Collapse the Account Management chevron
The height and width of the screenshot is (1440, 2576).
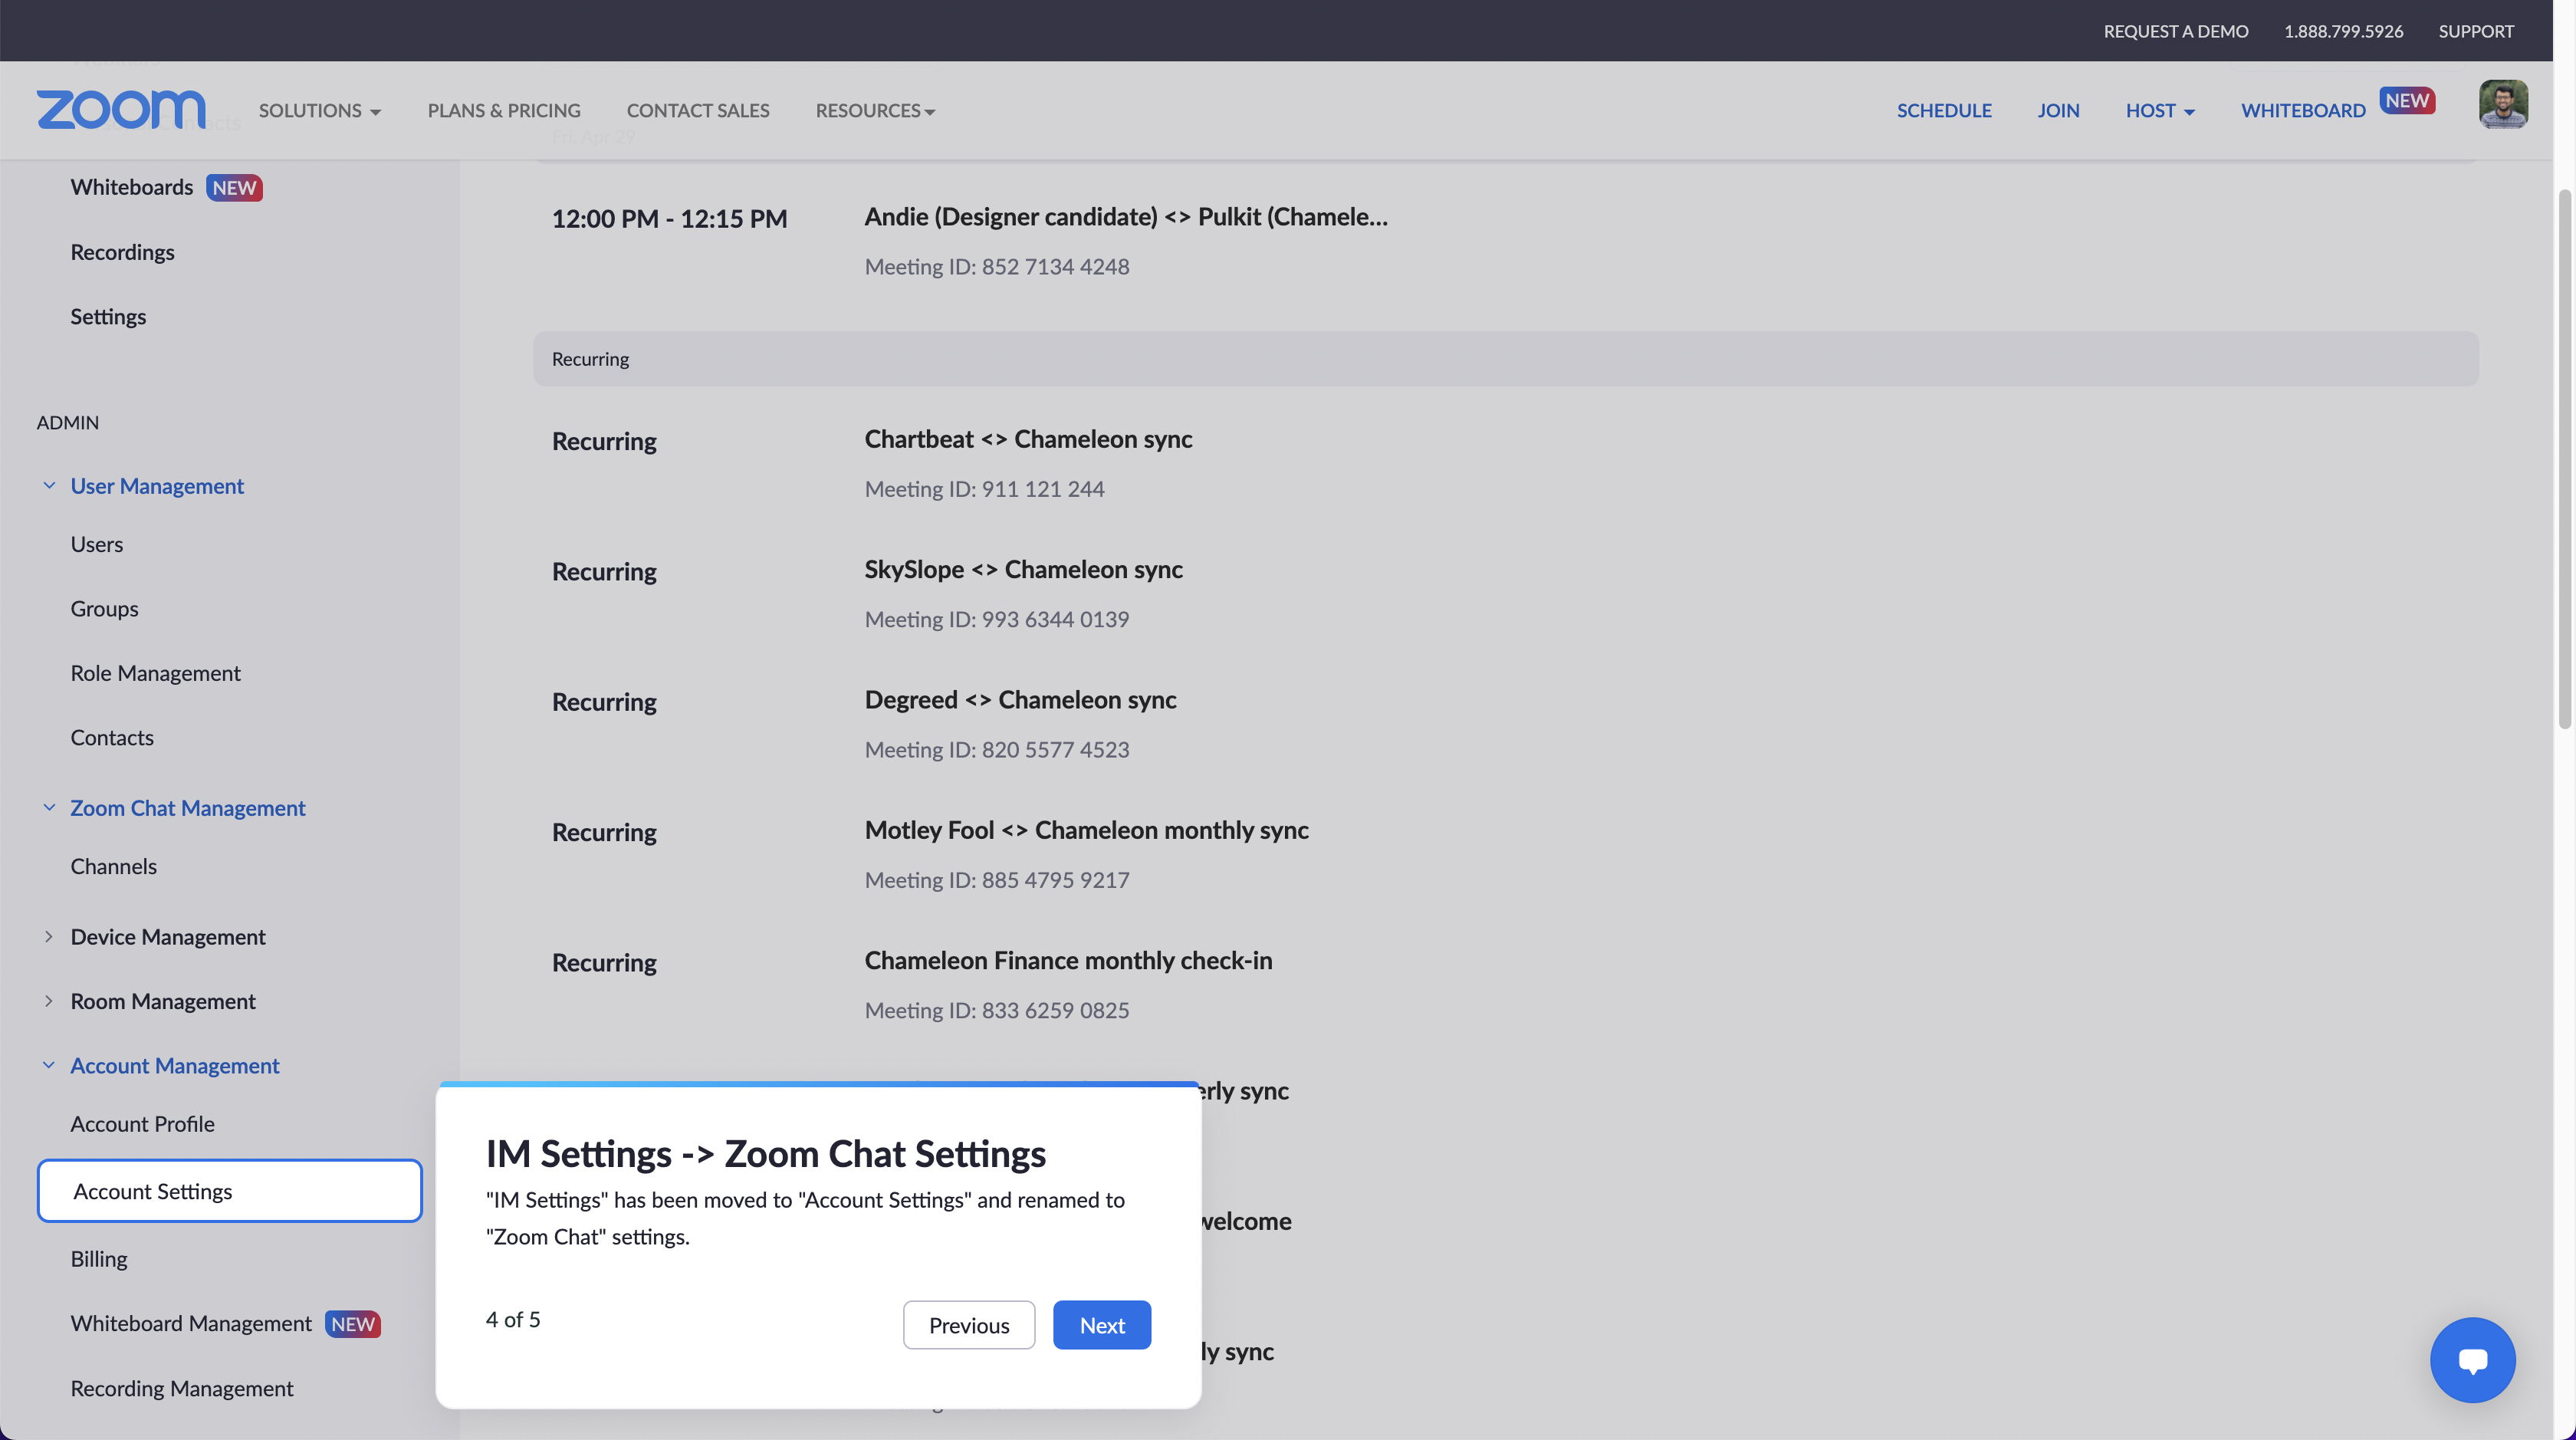pos(49,1066)
